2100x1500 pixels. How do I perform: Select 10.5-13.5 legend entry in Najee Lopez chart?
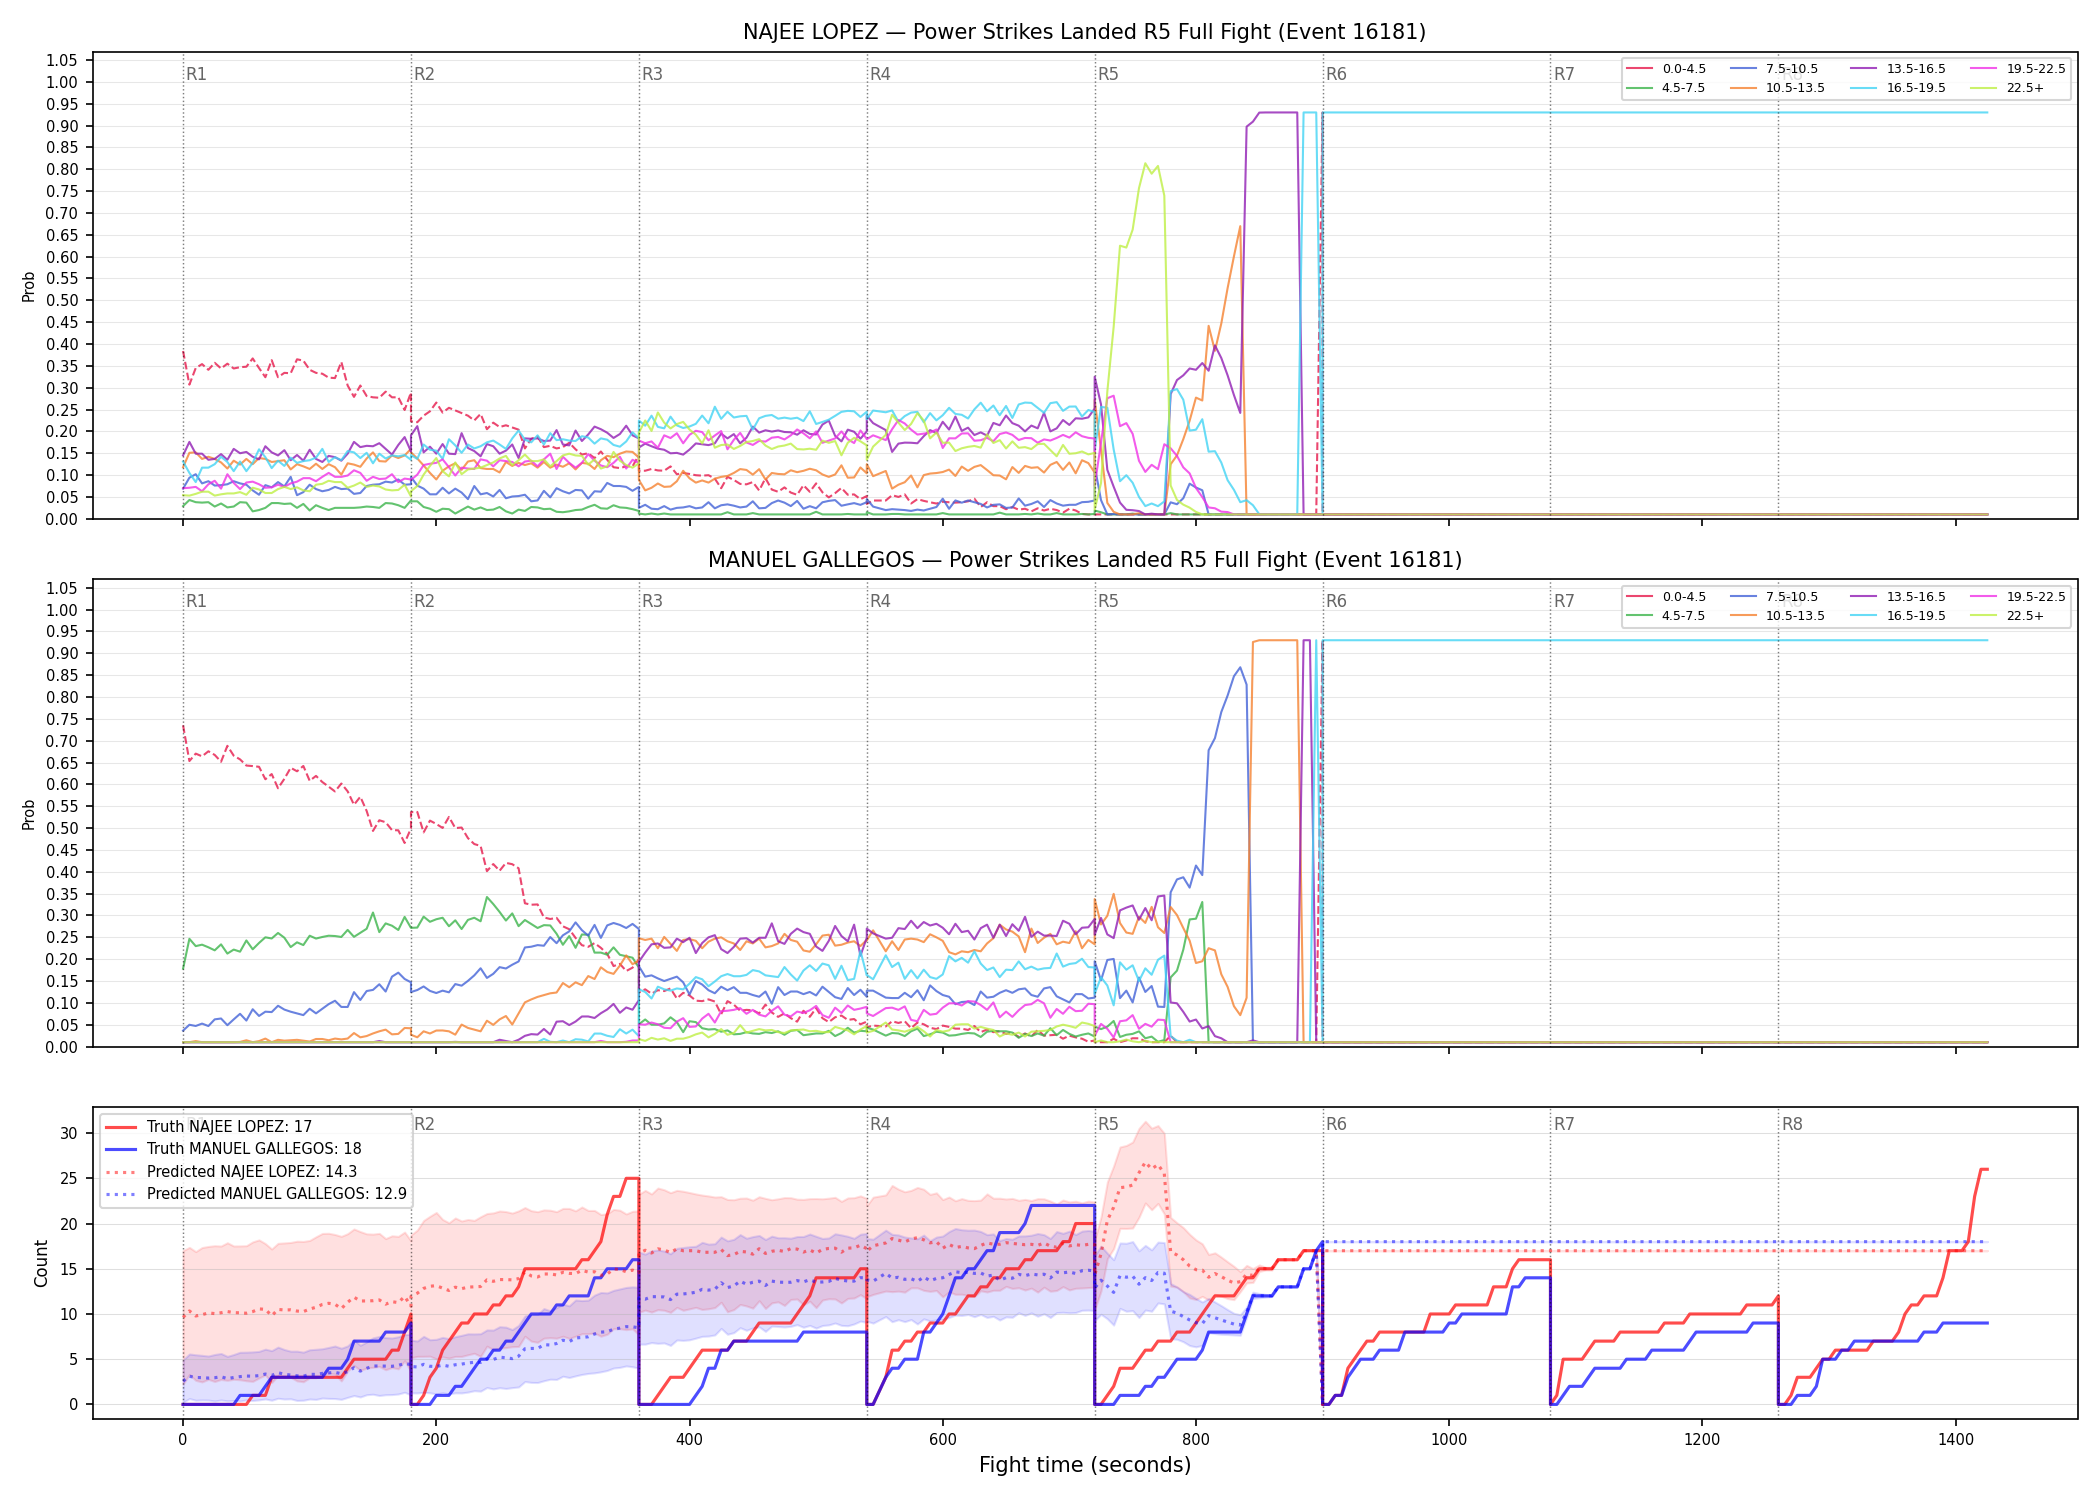[x=1777, y=88]
